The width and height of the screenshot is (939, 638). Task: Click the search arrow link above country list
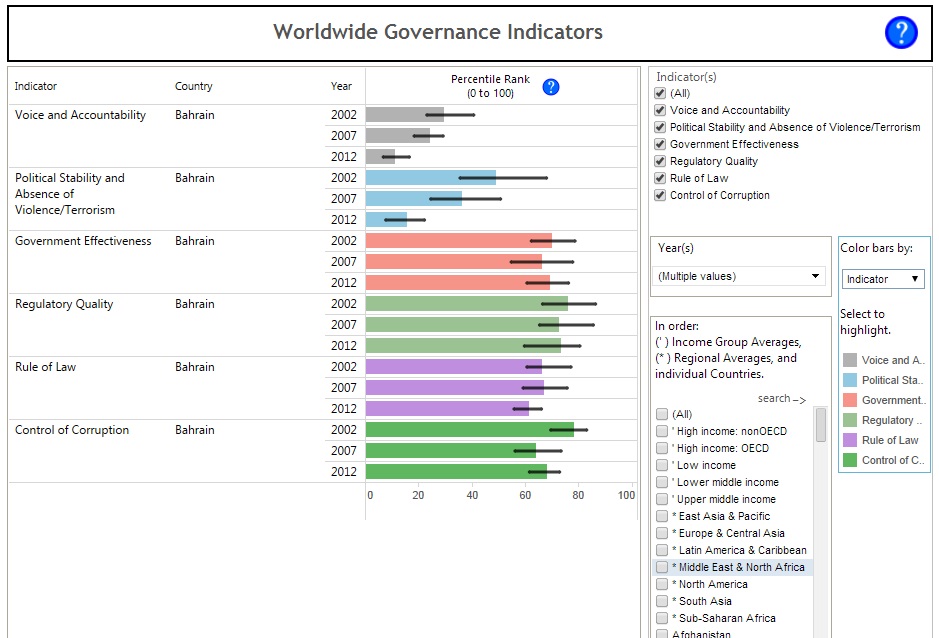point(781,399)
